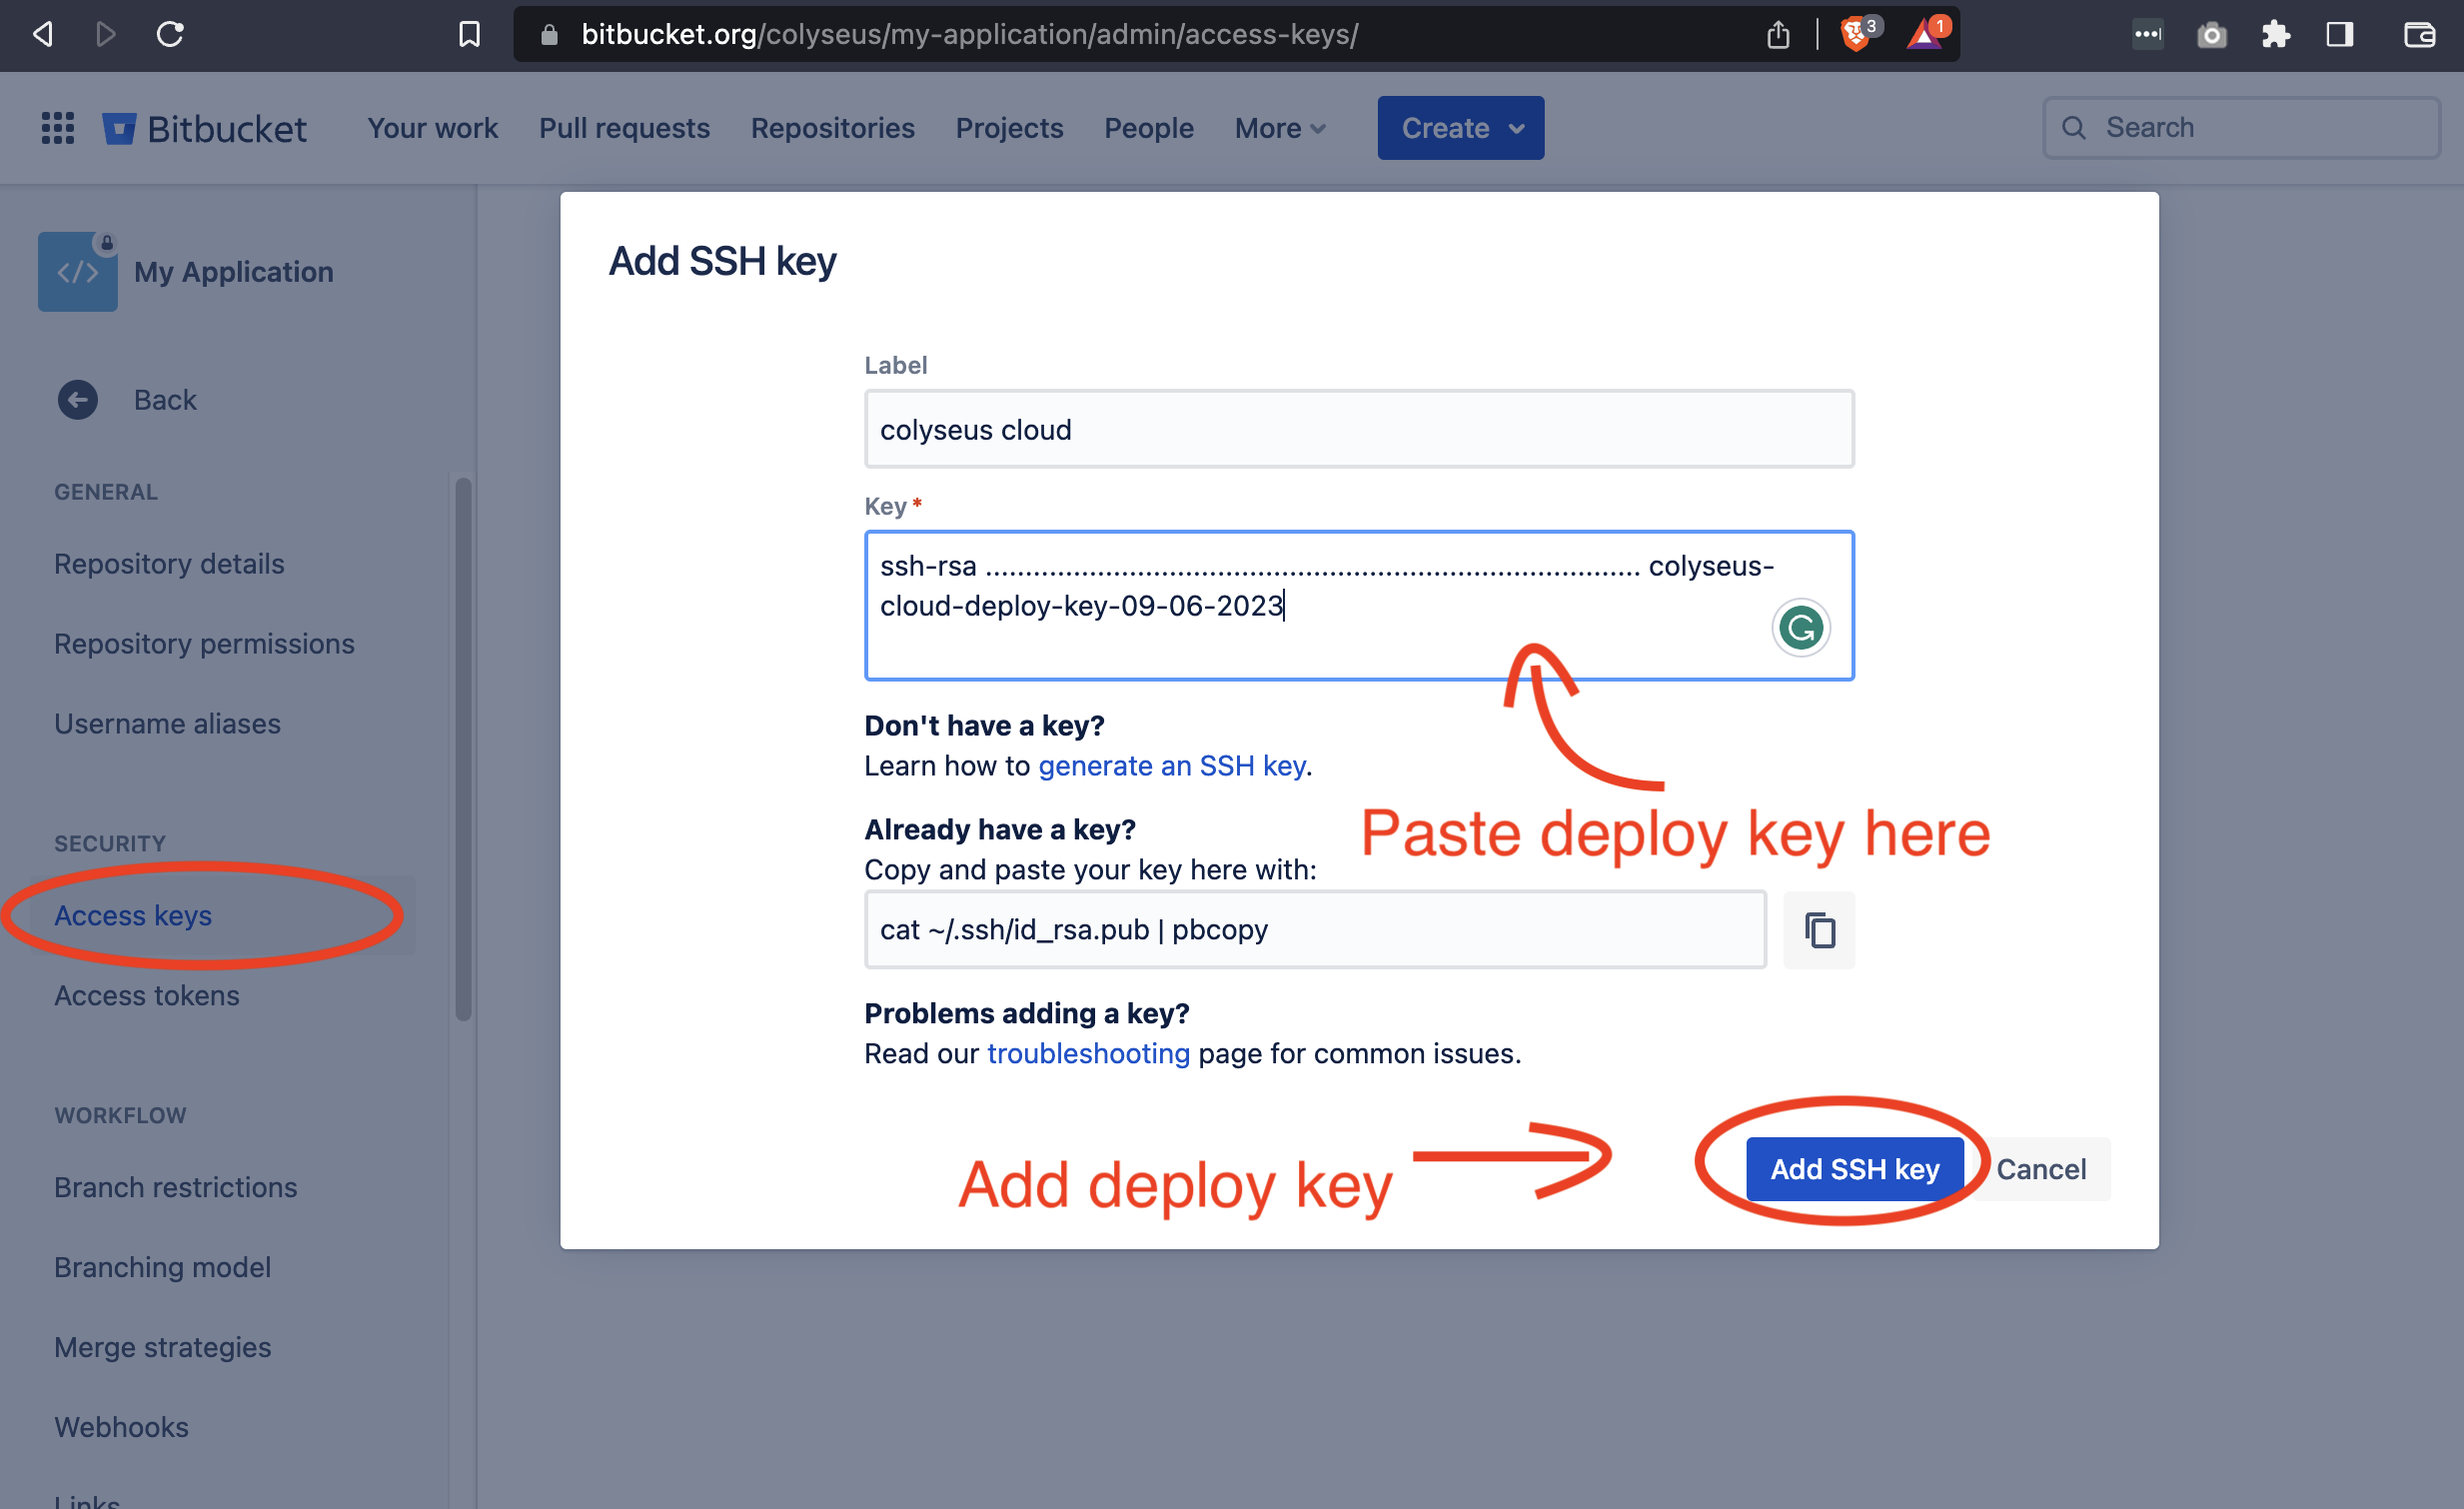The width and height of the screenshot is (2464, 1509).
Task: Click My Application repository name
Action: pyautogui.click(x=233, y=272)
